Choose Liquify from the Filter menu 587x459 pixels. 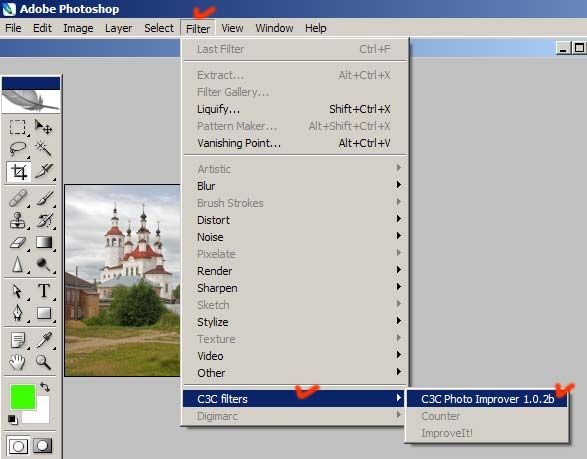[x=295, y=109]
